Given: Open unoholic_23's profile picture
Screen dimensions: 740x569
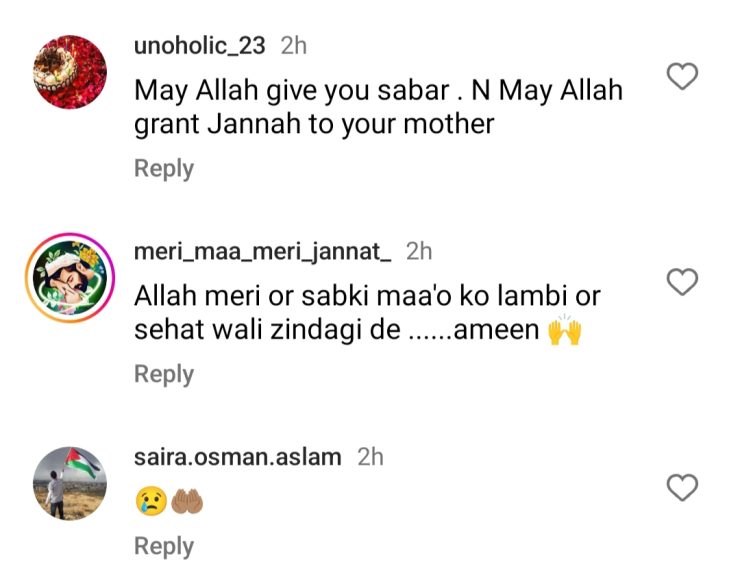Looking at the screenshot, I should (x=69, y=72).
